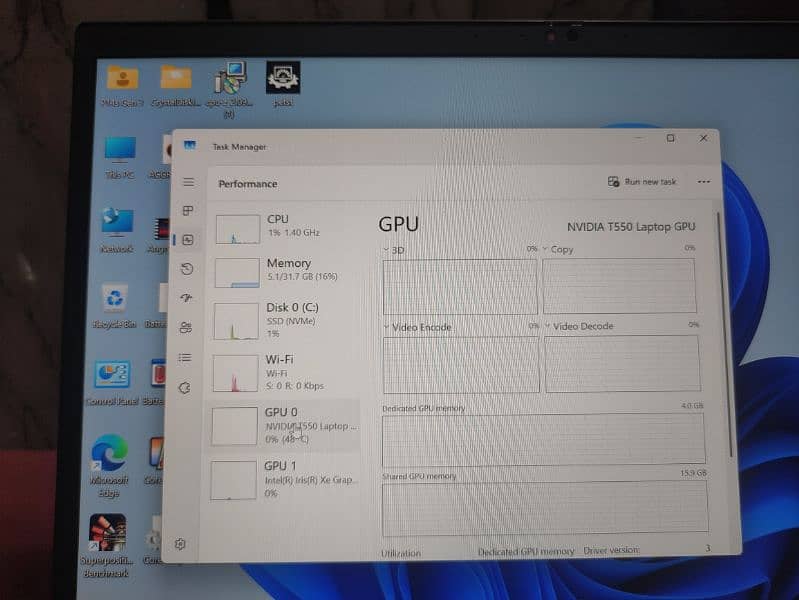Open the CPU-Z installer icon on desktop
This screenshot has width=799, height=600.
(x=230, y=78)
